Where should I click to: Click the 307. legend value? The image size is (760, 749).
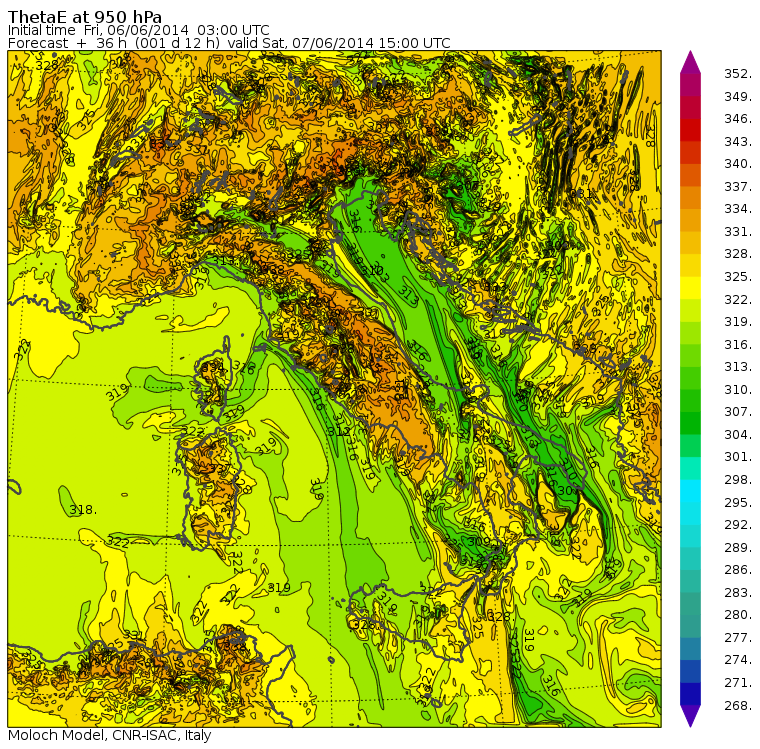[x=738, y=412]
